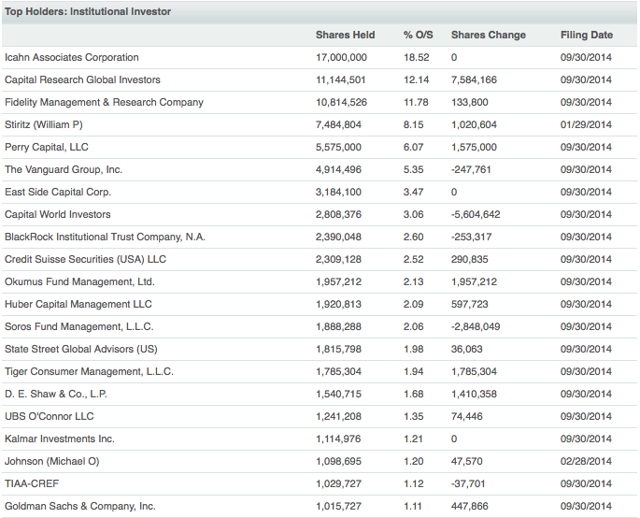This screenshot has width=640, height=518.
Task: Select State Street Global Advisors (US)
Action: pyautogui.click(x=81, y=349)
